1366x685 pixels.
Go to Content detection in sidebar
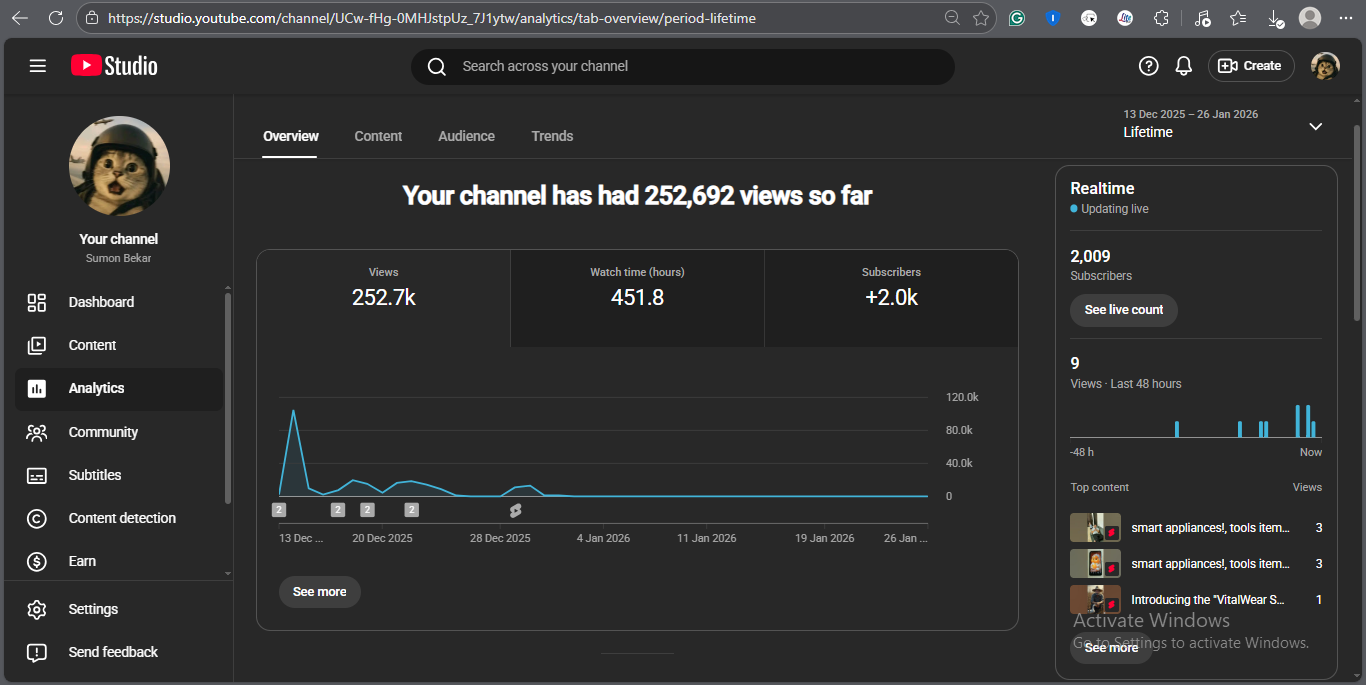pos(121,518)
